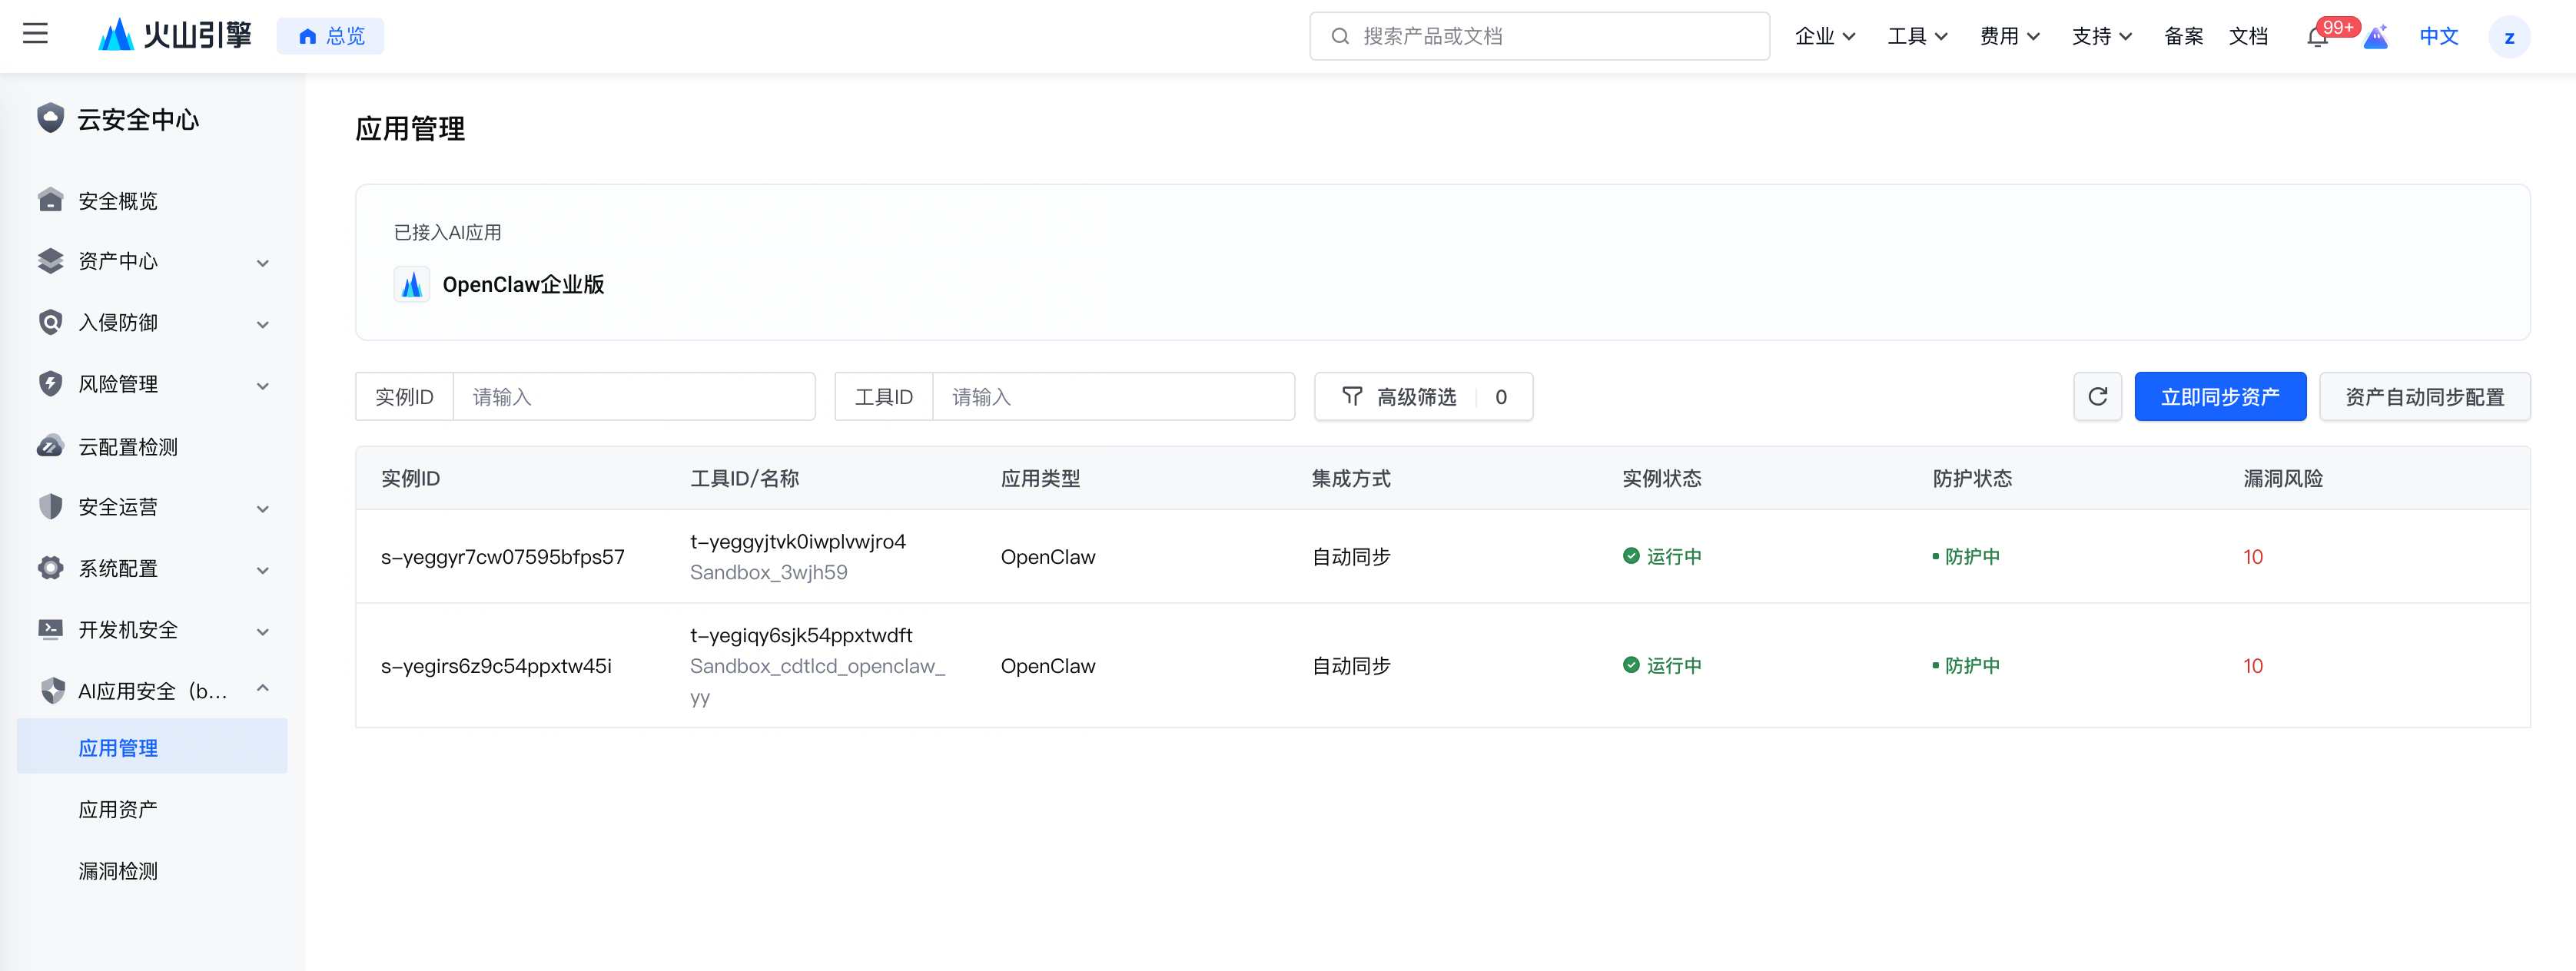Open the 企业 dropdown in header

1824,36
